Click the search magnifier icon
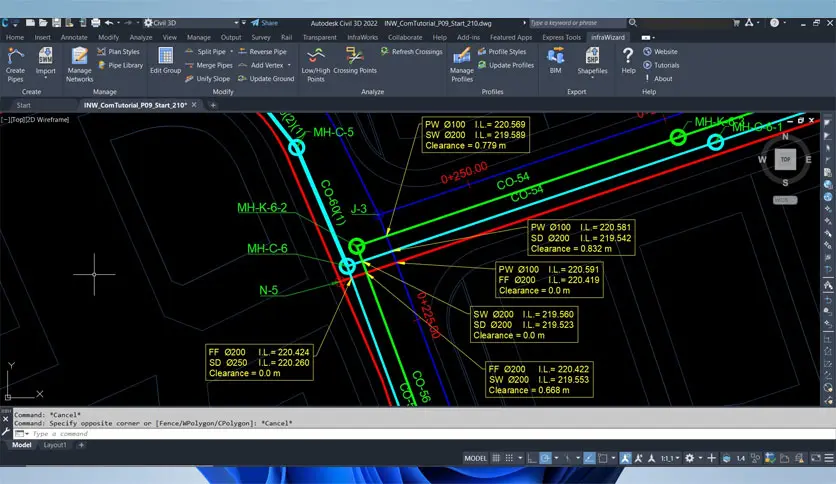Viewport: 836px width, 484px height. (632, 23)
